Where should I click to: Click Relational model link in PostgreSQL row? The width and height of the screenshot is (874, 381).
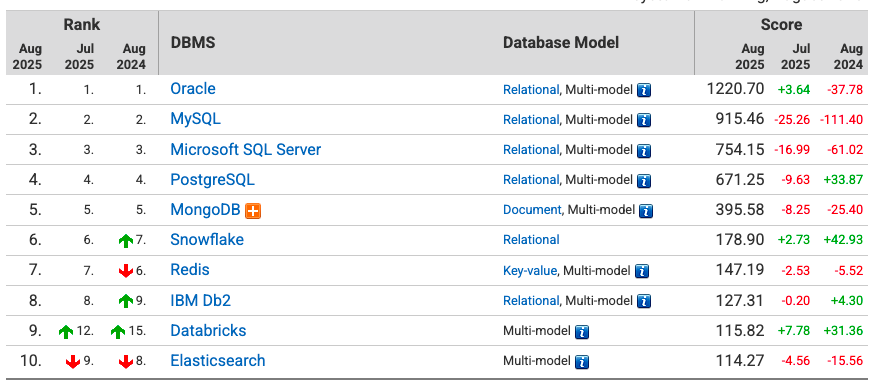(531, 180)
